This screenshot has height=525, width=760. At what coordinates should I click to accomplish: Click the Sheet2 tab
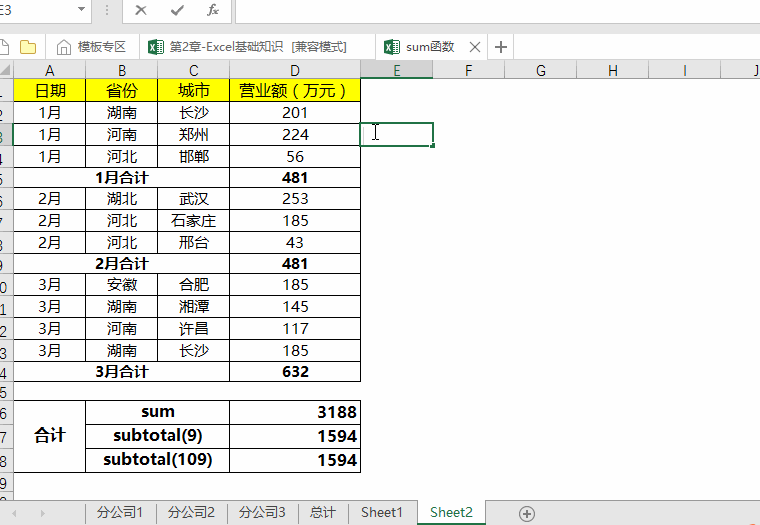pyautogui.click(x=451, y=513)
